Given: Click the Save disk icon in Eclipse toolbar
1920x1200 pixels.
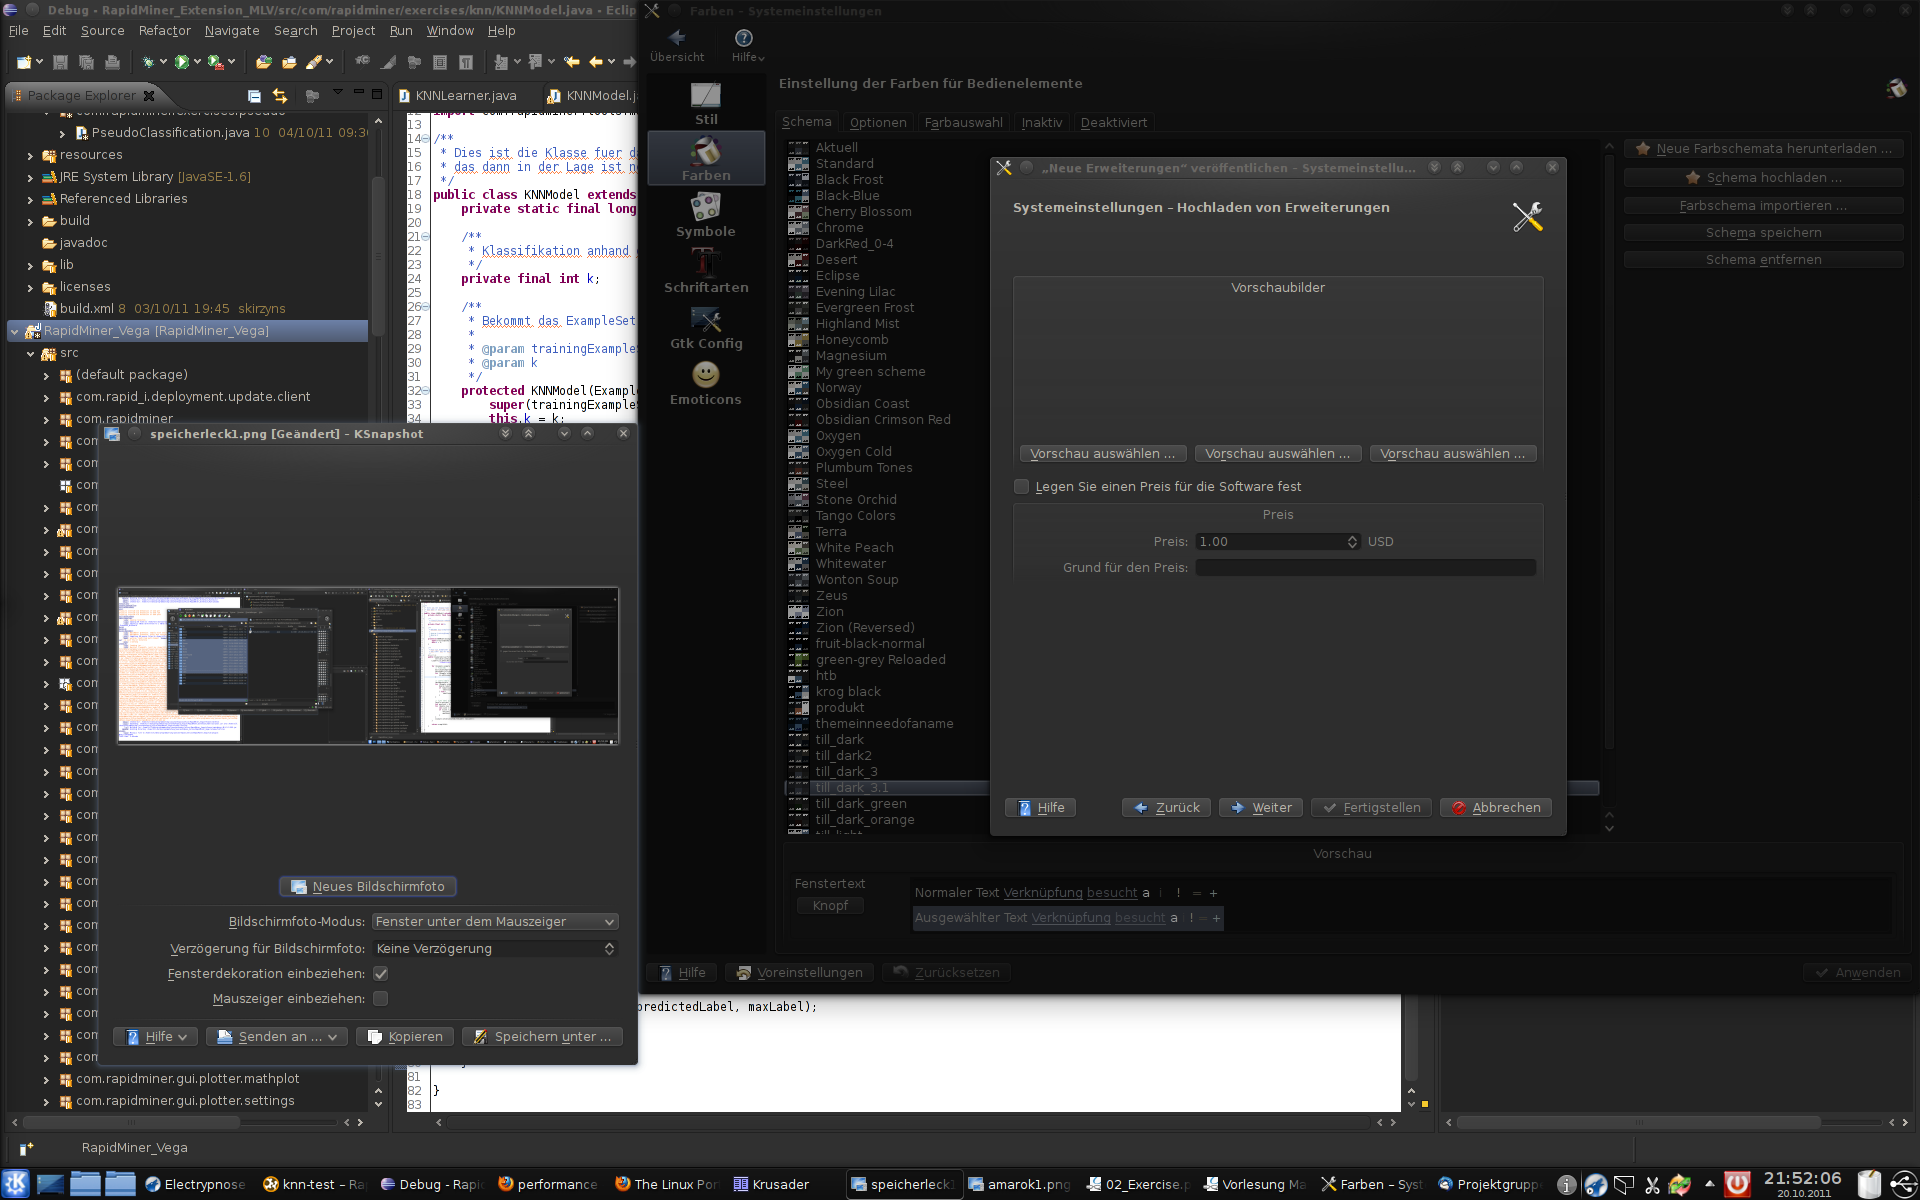Looking at the screenshot, I should [x=60, y=62].
